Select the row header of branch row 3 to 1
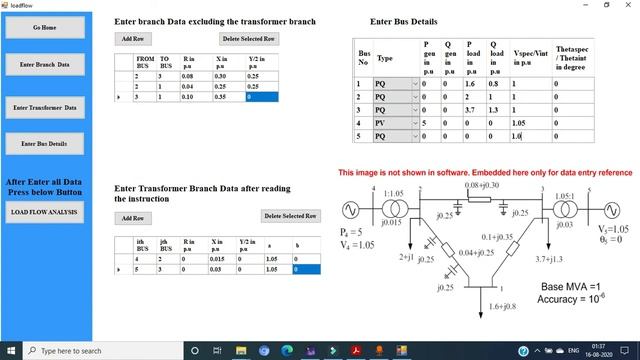The image size is (640, 360). click(x=124, y=97)
